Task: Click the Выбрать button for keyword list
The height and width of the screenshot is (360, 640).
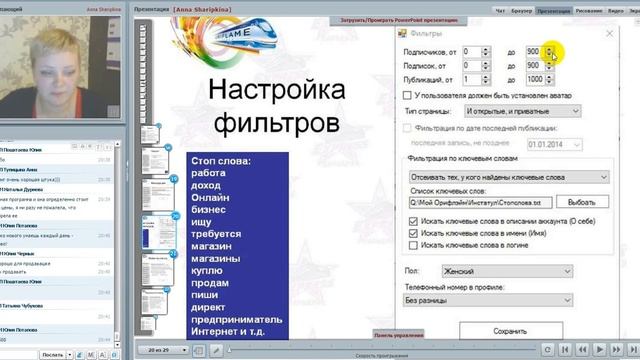Action: pyautogui.click(x=582, y=202)
